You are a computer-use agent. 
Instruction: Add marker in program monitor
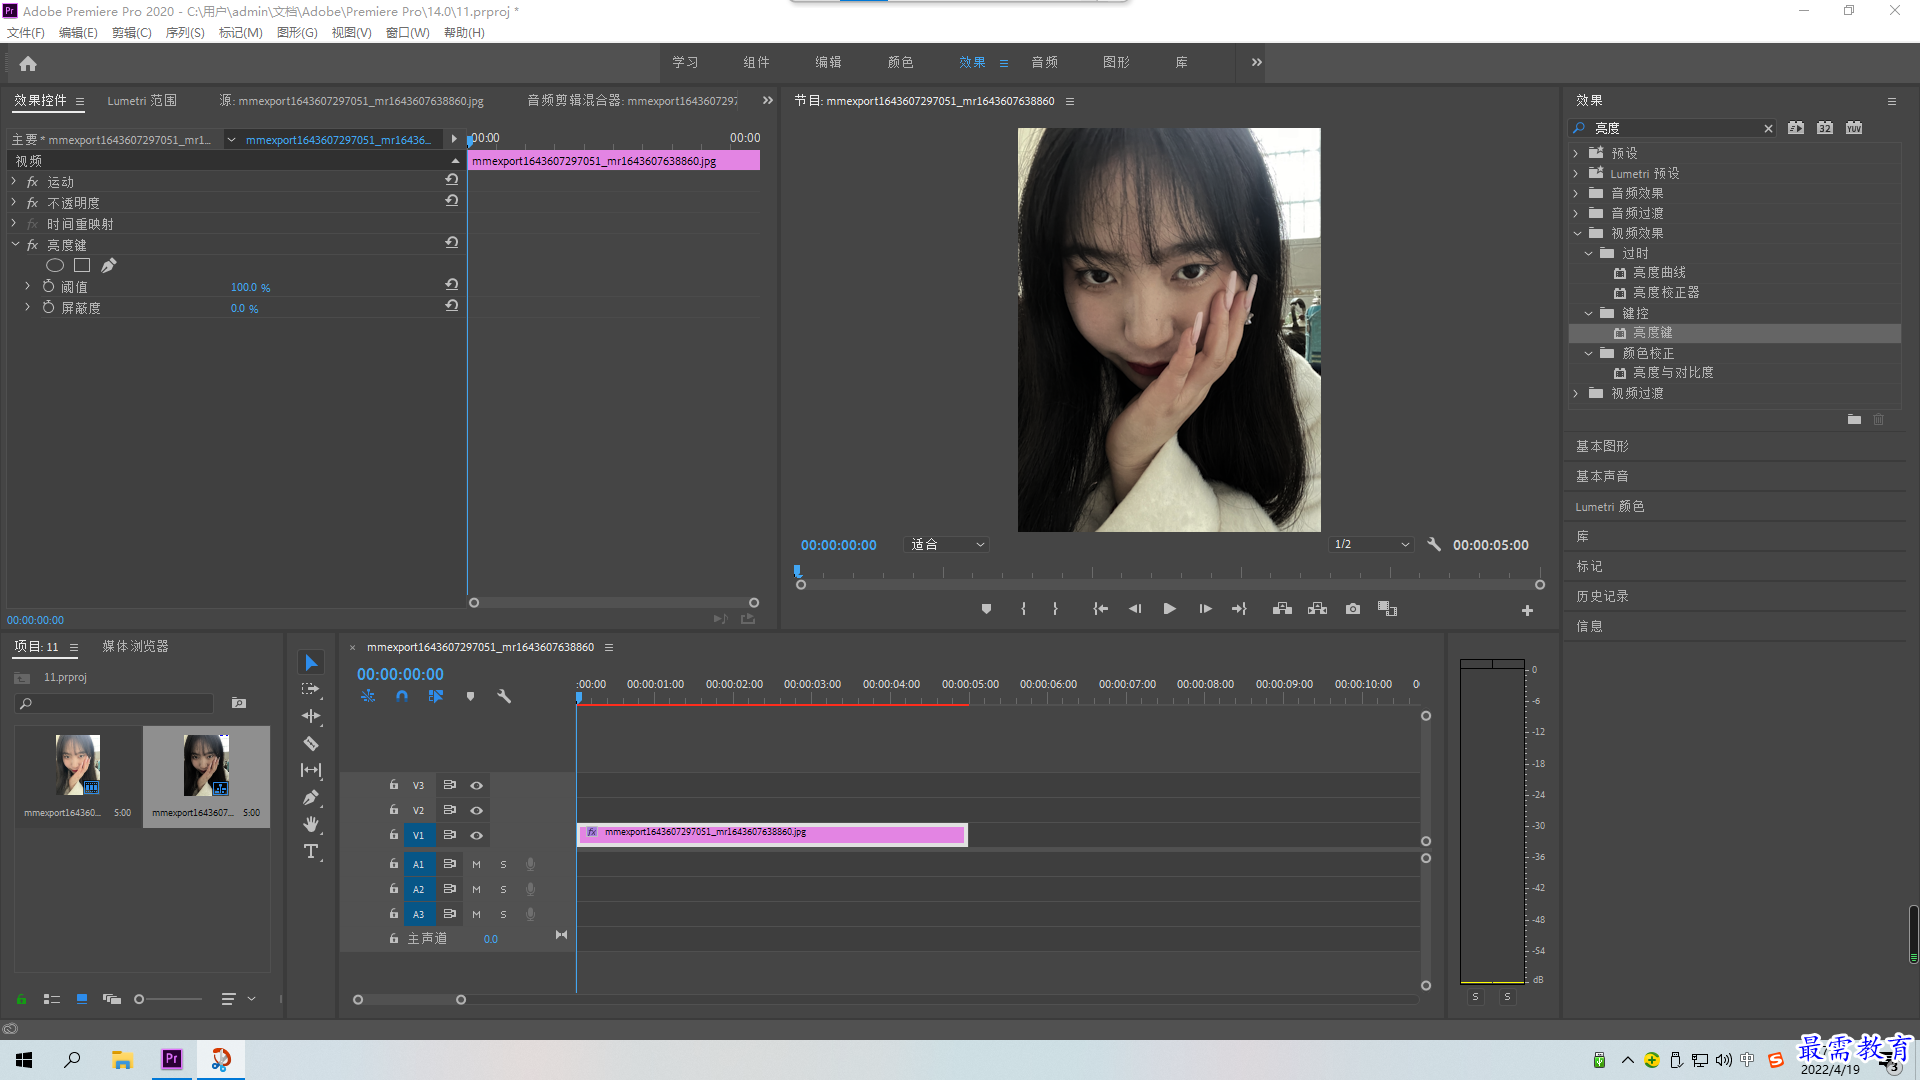pos(986,608)
